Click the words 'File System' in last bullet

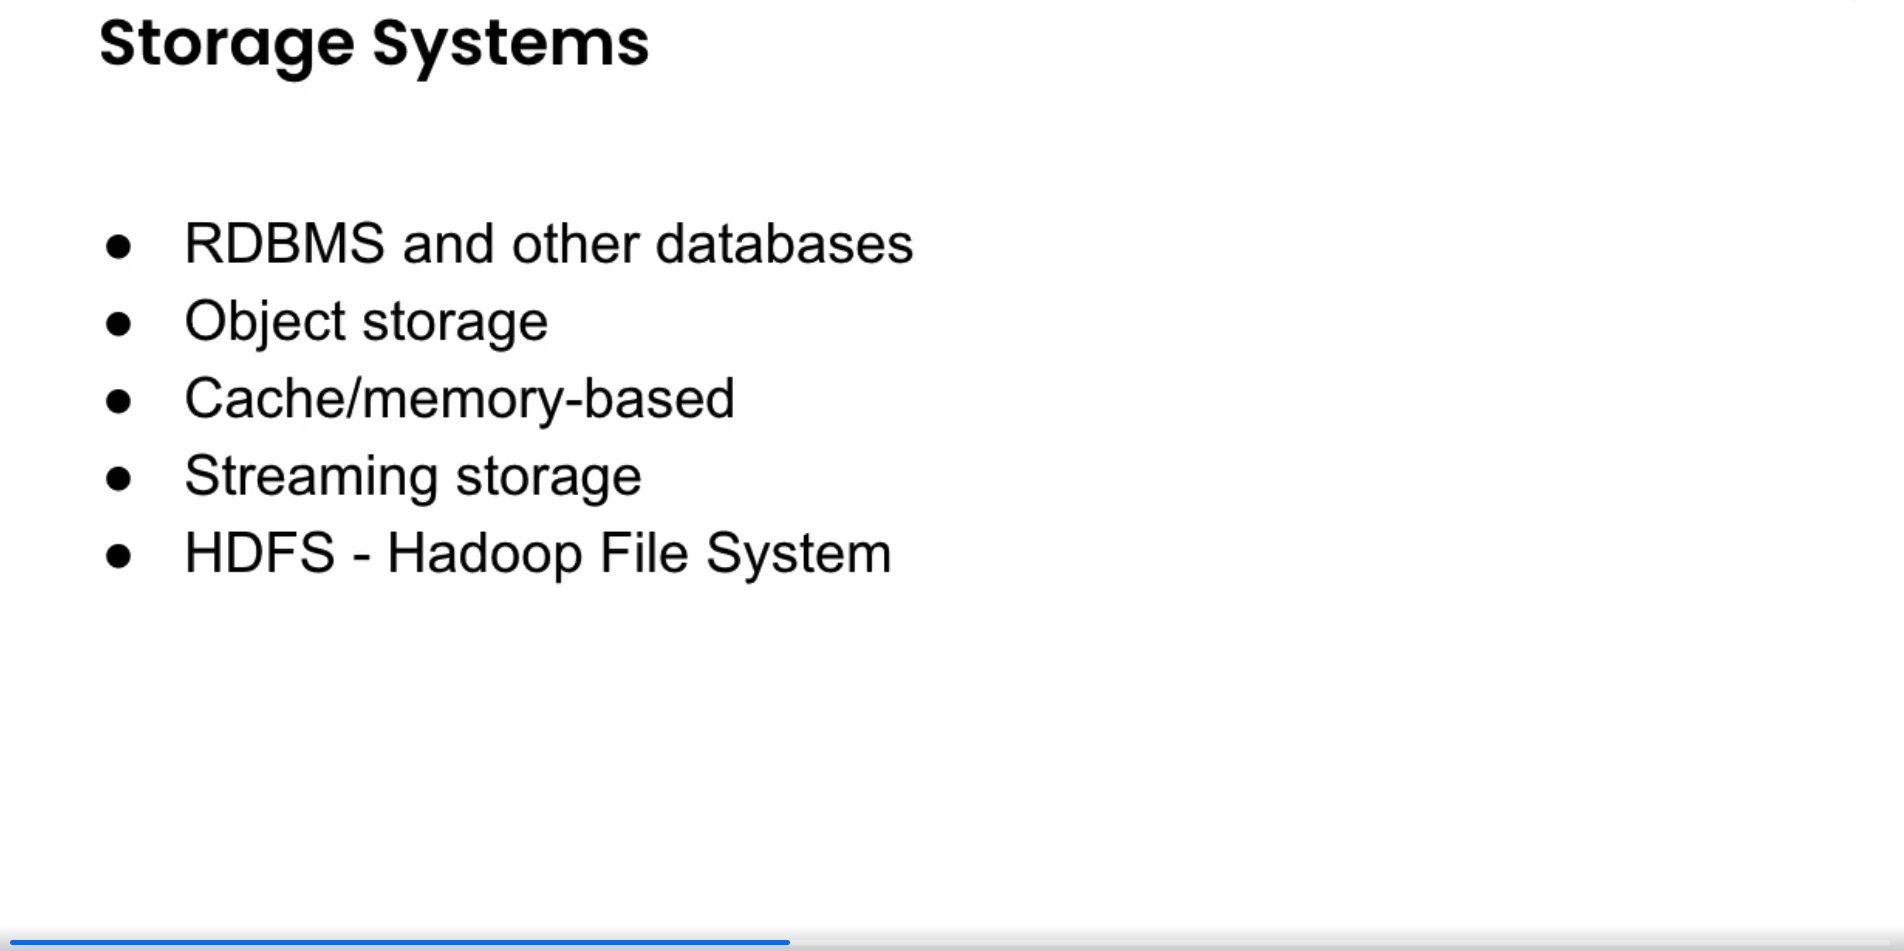pos(745,553)
